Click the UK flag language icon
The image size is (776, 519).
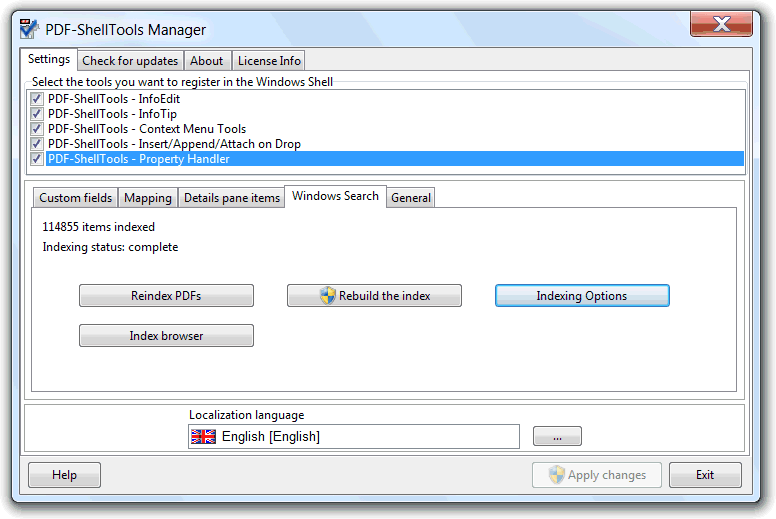(x=203, y=437)
